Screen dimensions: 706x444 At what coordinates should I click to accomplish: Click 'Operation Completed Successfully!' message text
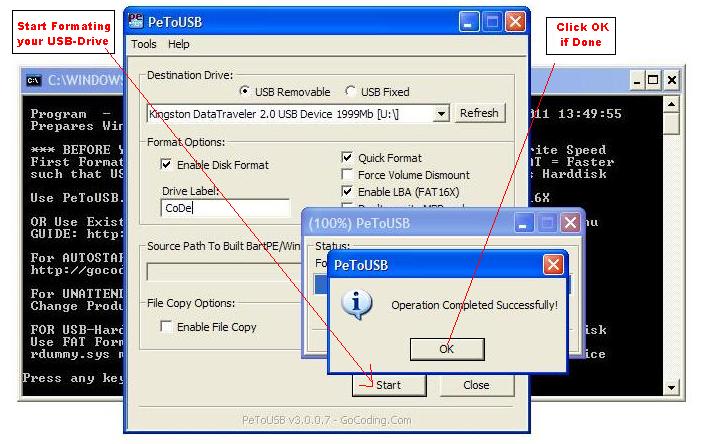click(x=475, y=305)
